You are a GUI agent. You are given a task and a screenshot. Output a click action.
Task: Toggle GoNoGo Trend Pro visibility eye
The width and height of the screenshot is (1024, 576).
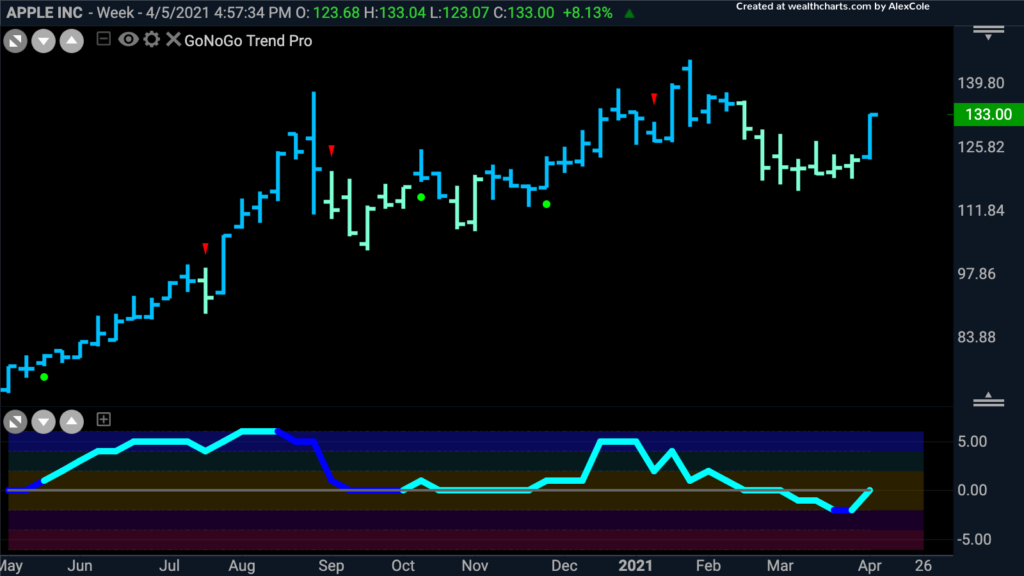coord(128,40)
